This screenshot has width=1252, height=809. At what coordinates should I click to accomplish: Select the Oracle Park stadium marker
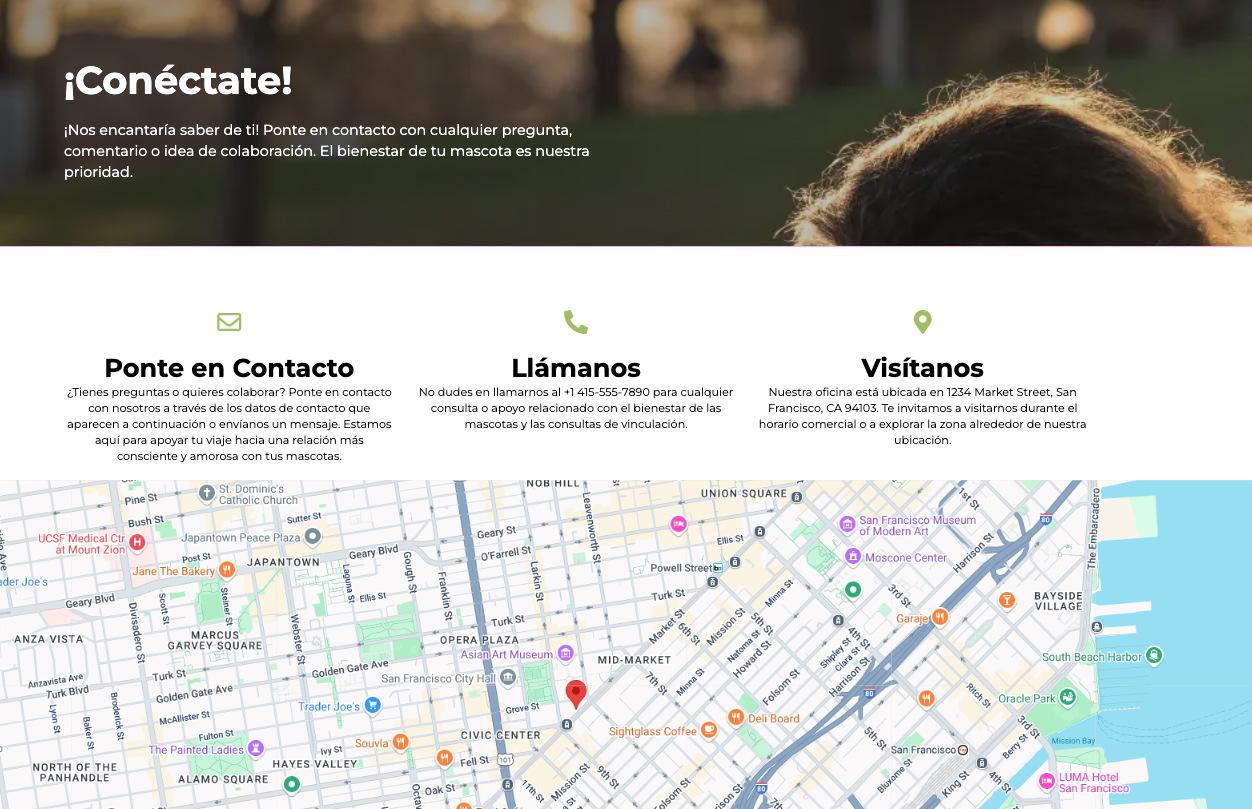pos(1067,698)
